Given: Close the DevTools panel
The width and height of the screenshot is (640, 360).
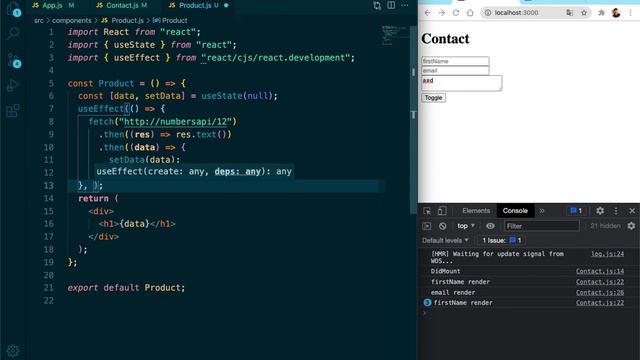Looking at the screenshot, I should [632, 211].
